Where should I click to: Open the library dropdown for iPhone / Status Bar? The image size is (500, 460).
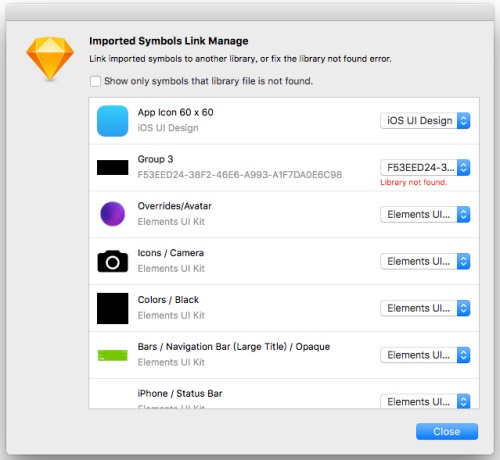tap(425, 401)
